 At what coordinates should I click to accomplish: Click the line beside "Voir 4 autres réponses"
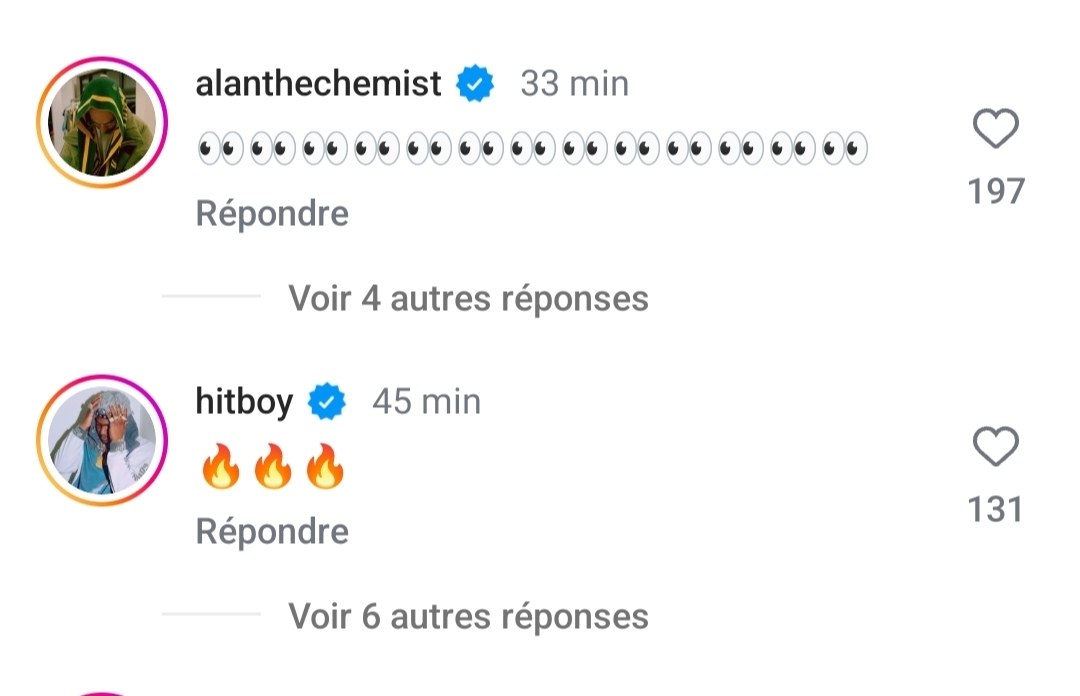pyautogui.click(x=210, y=297)
